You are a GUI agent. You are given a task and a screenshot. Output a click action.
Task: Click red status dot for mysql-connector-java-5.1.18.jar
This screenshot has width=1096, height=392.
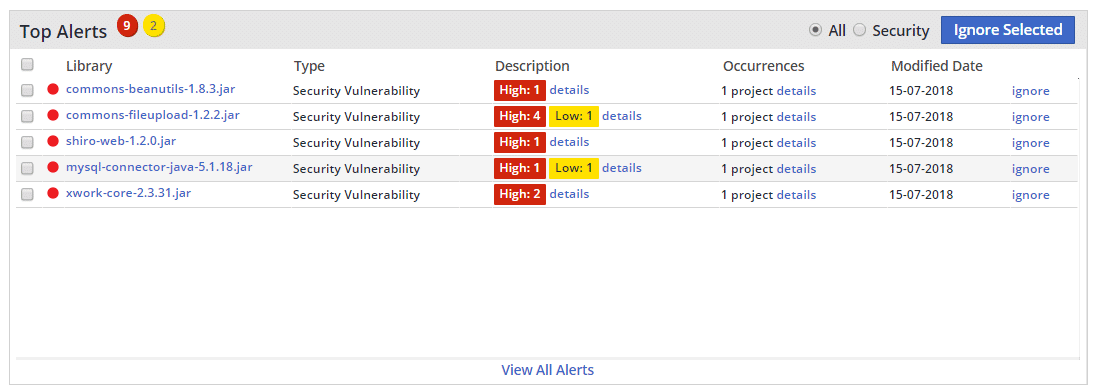point(53,167)
